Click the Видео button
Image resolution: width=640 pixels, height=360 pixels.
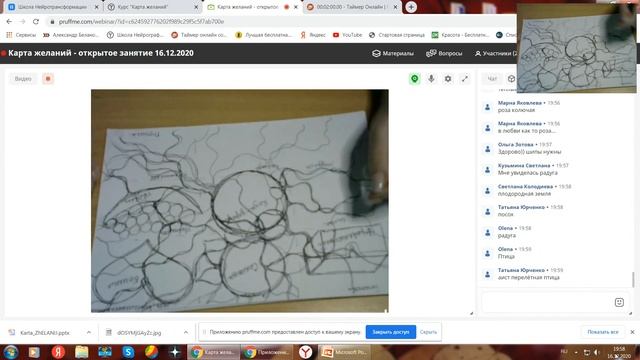point(23,79)
